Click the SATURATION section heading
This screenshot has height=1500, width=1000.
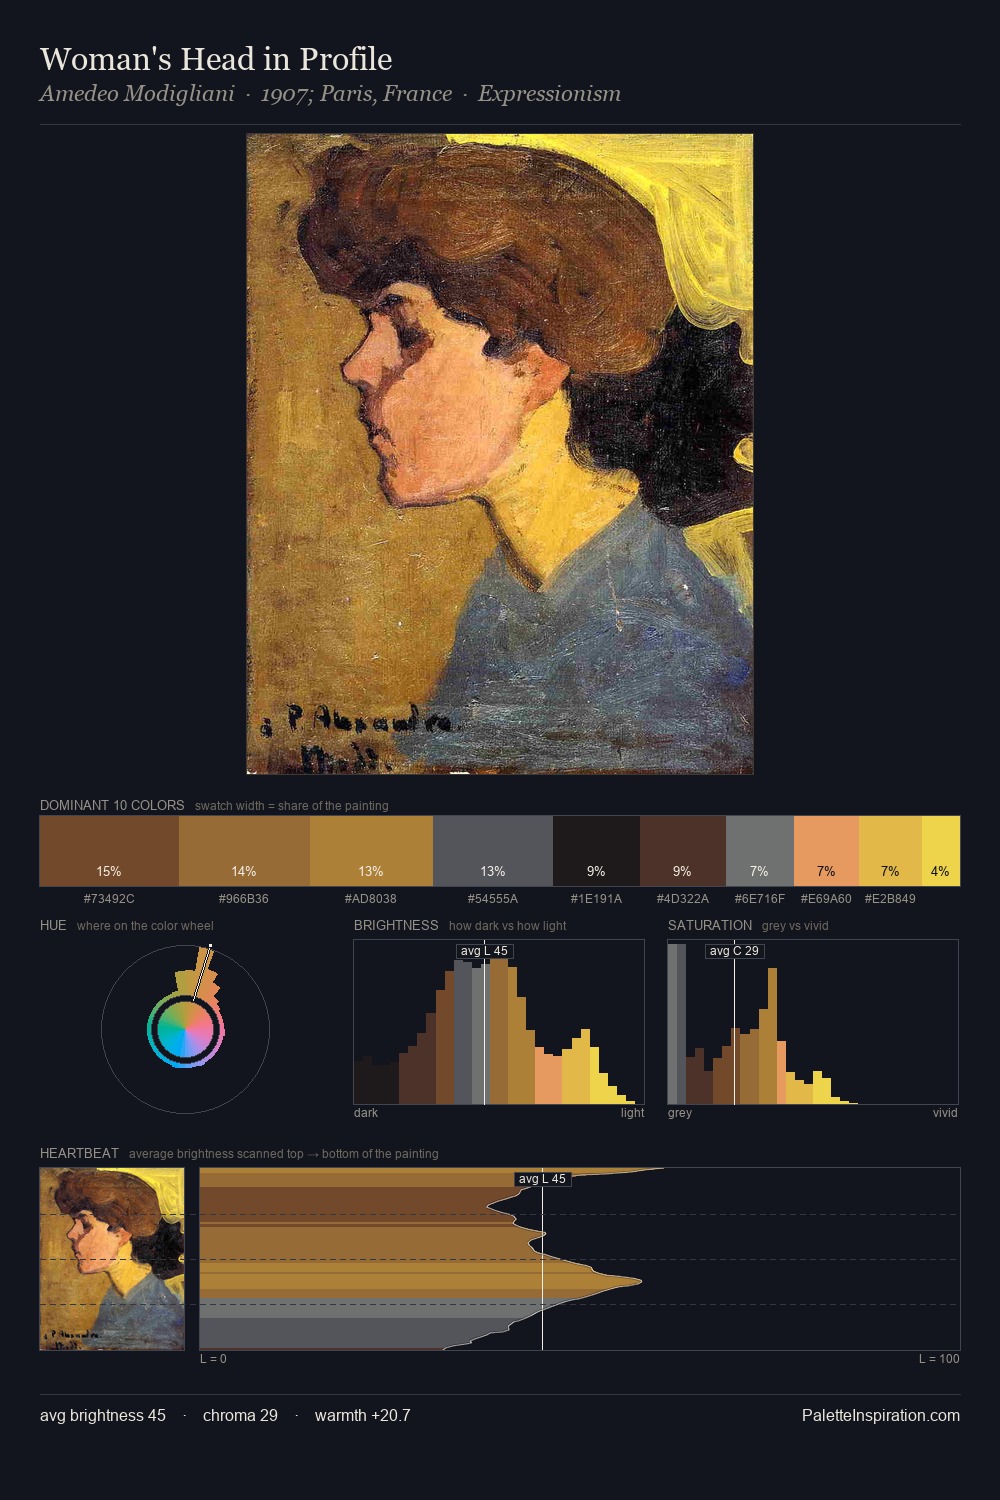(x=710, y=925)
